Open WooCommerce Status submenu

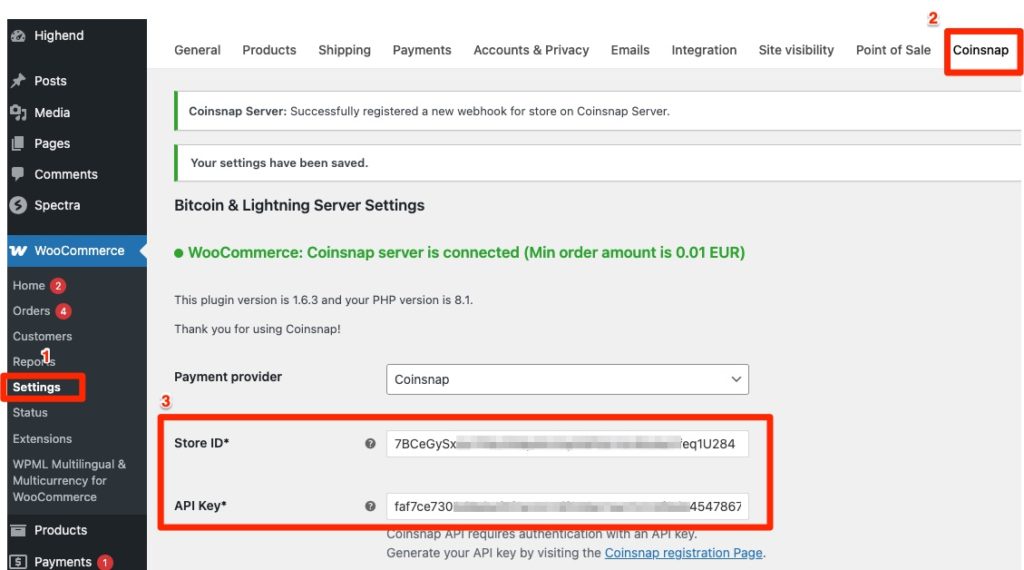pos(30,413)
